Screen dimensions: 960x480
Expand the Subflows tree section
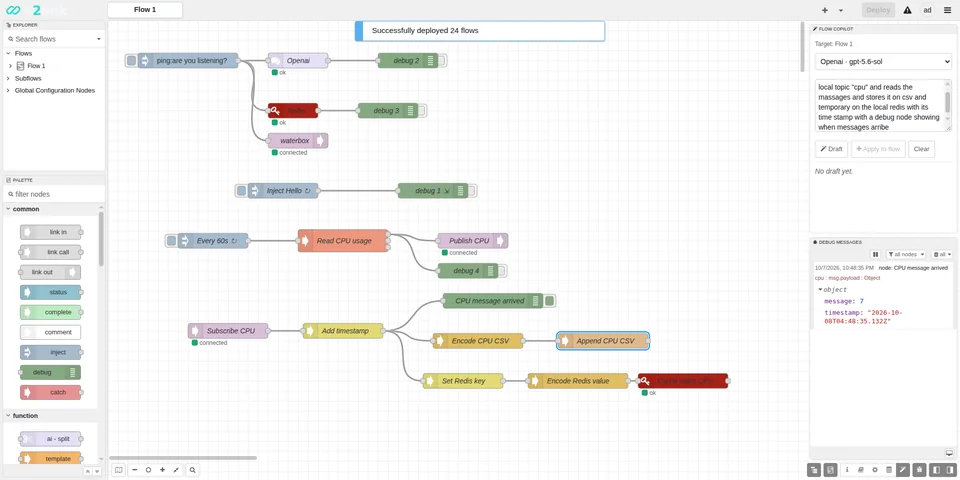tap(8, 78)
